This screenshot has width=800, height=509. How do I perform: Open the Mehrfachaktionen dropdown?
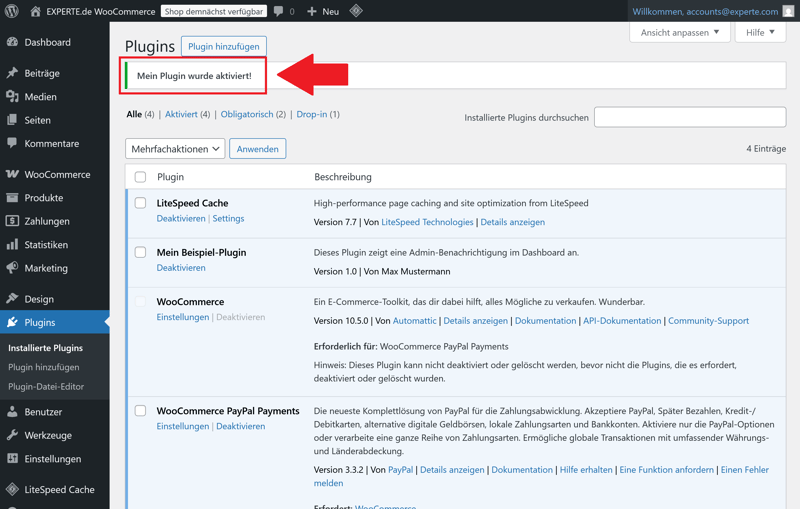point(175,149)
